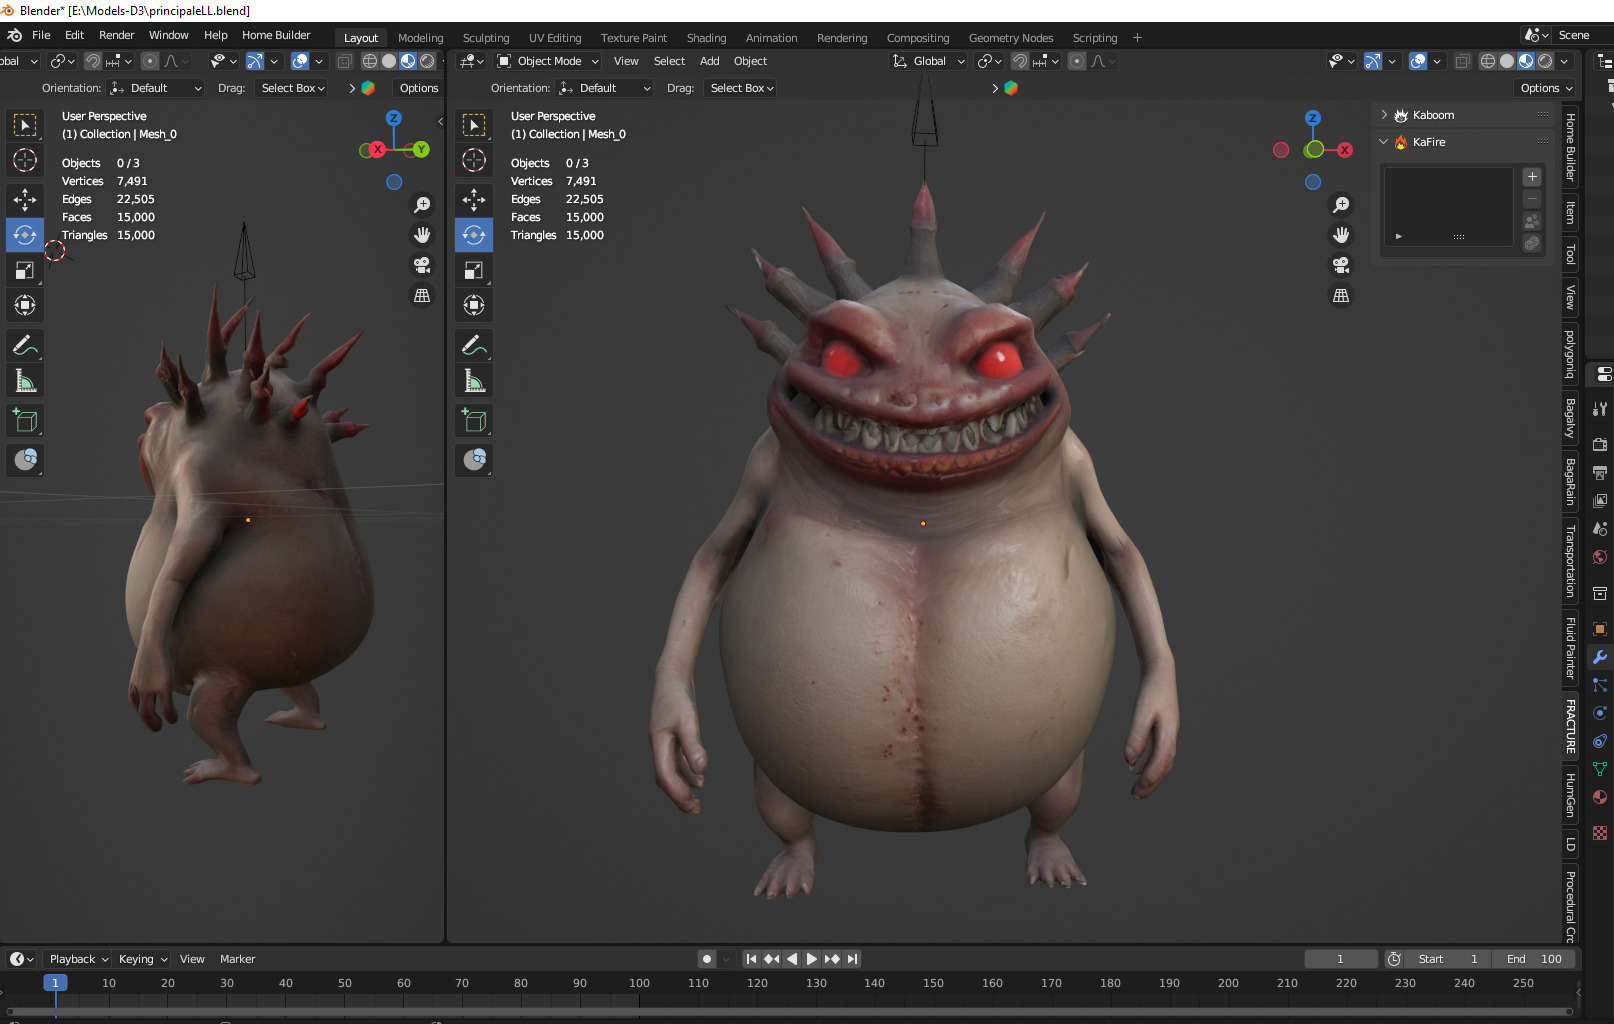Viewport: 1614px width, 1024px height.
Task: Jump to the start frame
Action: tap(751, 959)
